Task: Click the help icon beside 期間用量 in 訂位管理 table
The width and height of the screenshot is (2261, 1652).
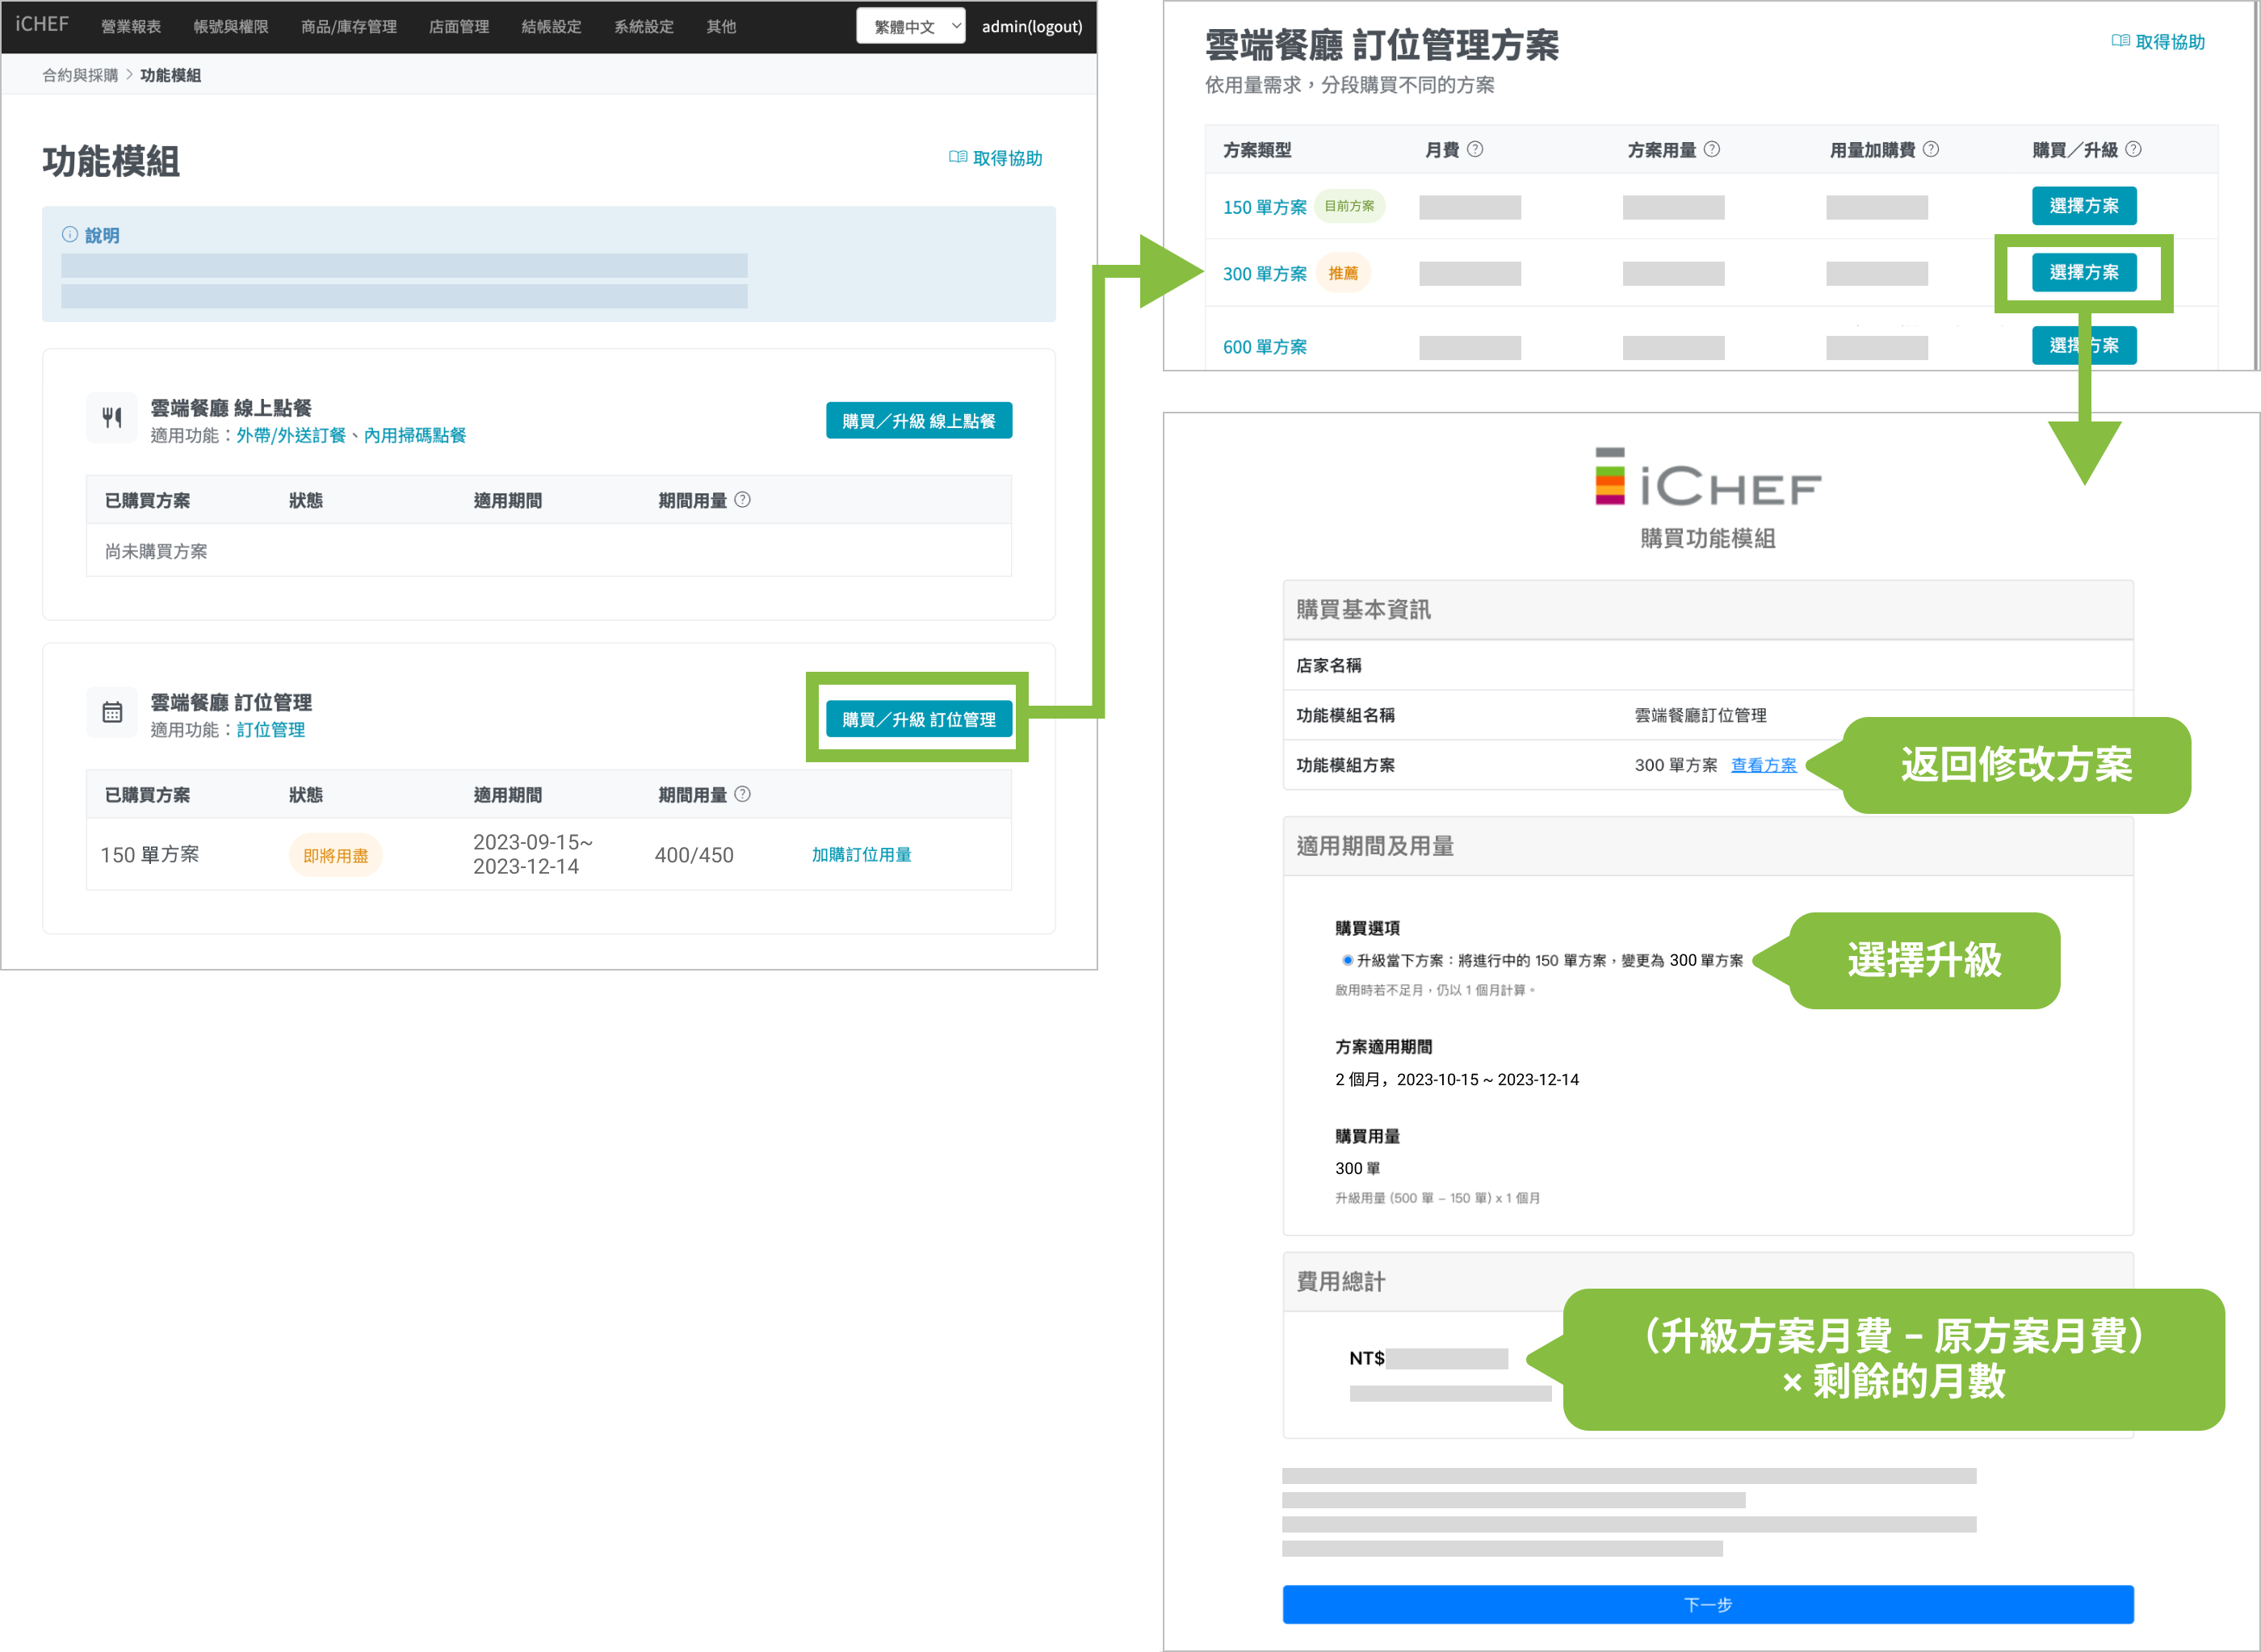Action: tap(742, 794)
